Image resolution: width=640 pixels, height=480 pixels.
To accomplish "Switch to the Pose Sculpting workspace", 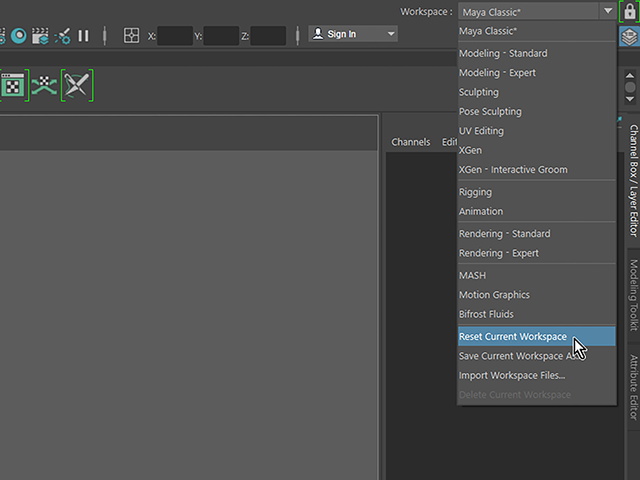I will pyautogui.click(x=537, y=111).
